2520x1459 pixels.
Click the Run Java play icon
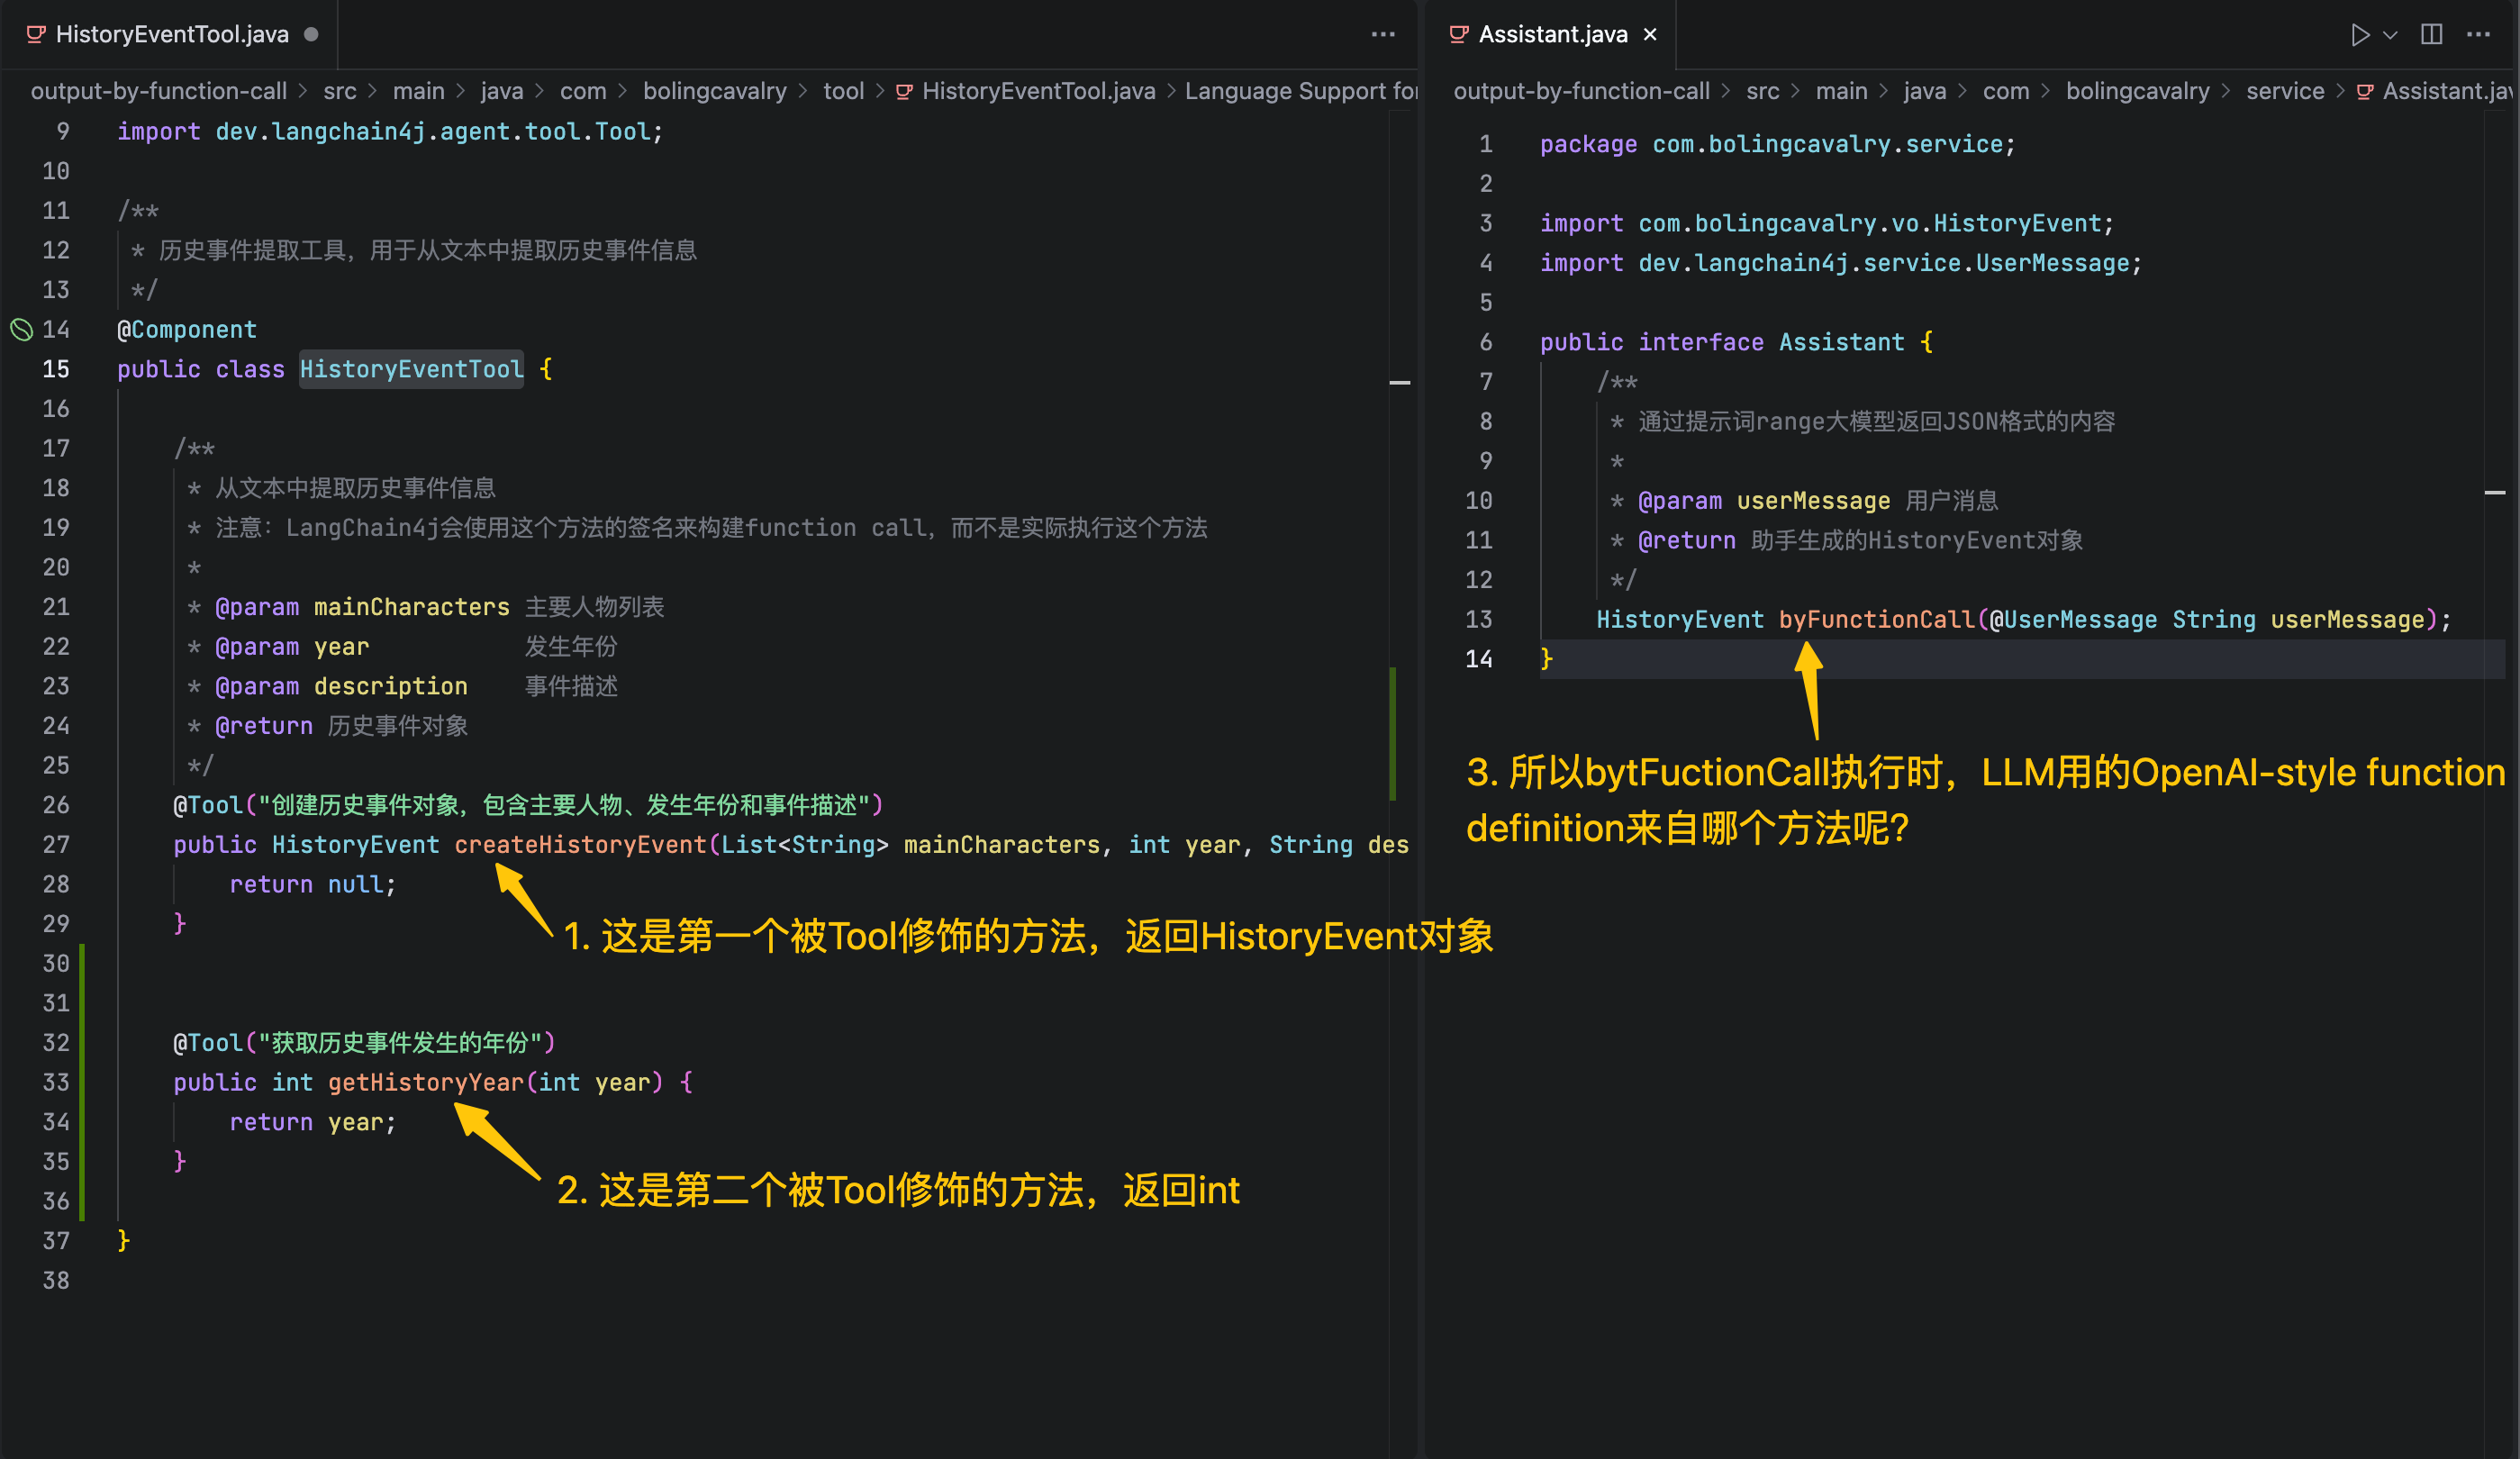pos(2359,35)
